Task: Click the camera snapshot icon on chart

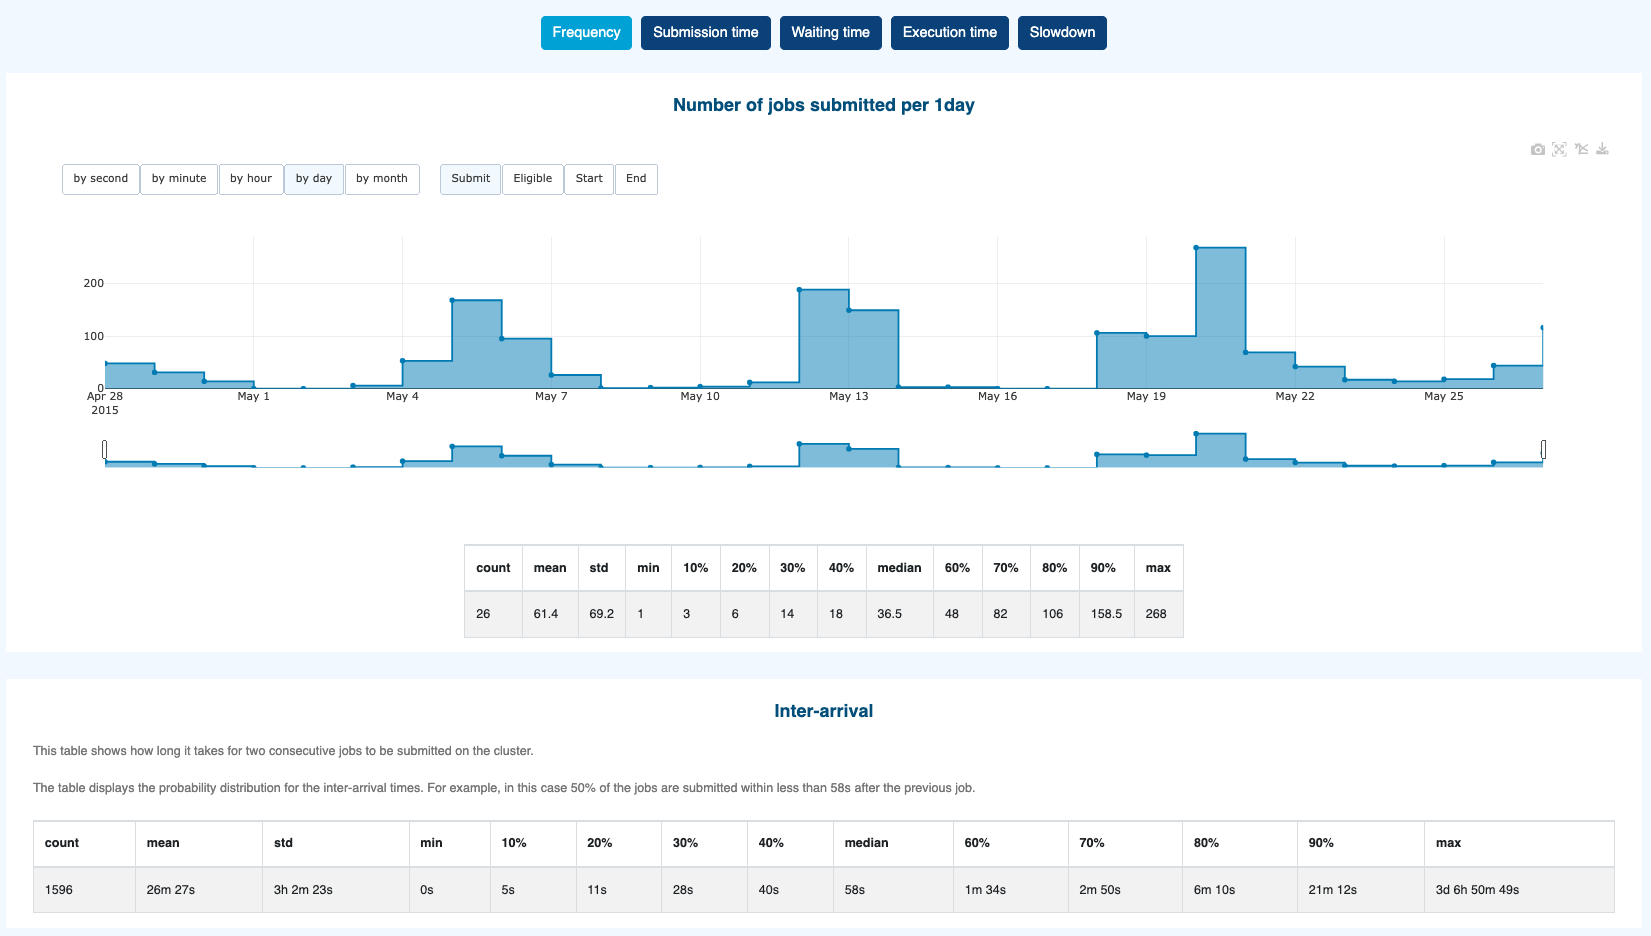Action: [1537, 150]
